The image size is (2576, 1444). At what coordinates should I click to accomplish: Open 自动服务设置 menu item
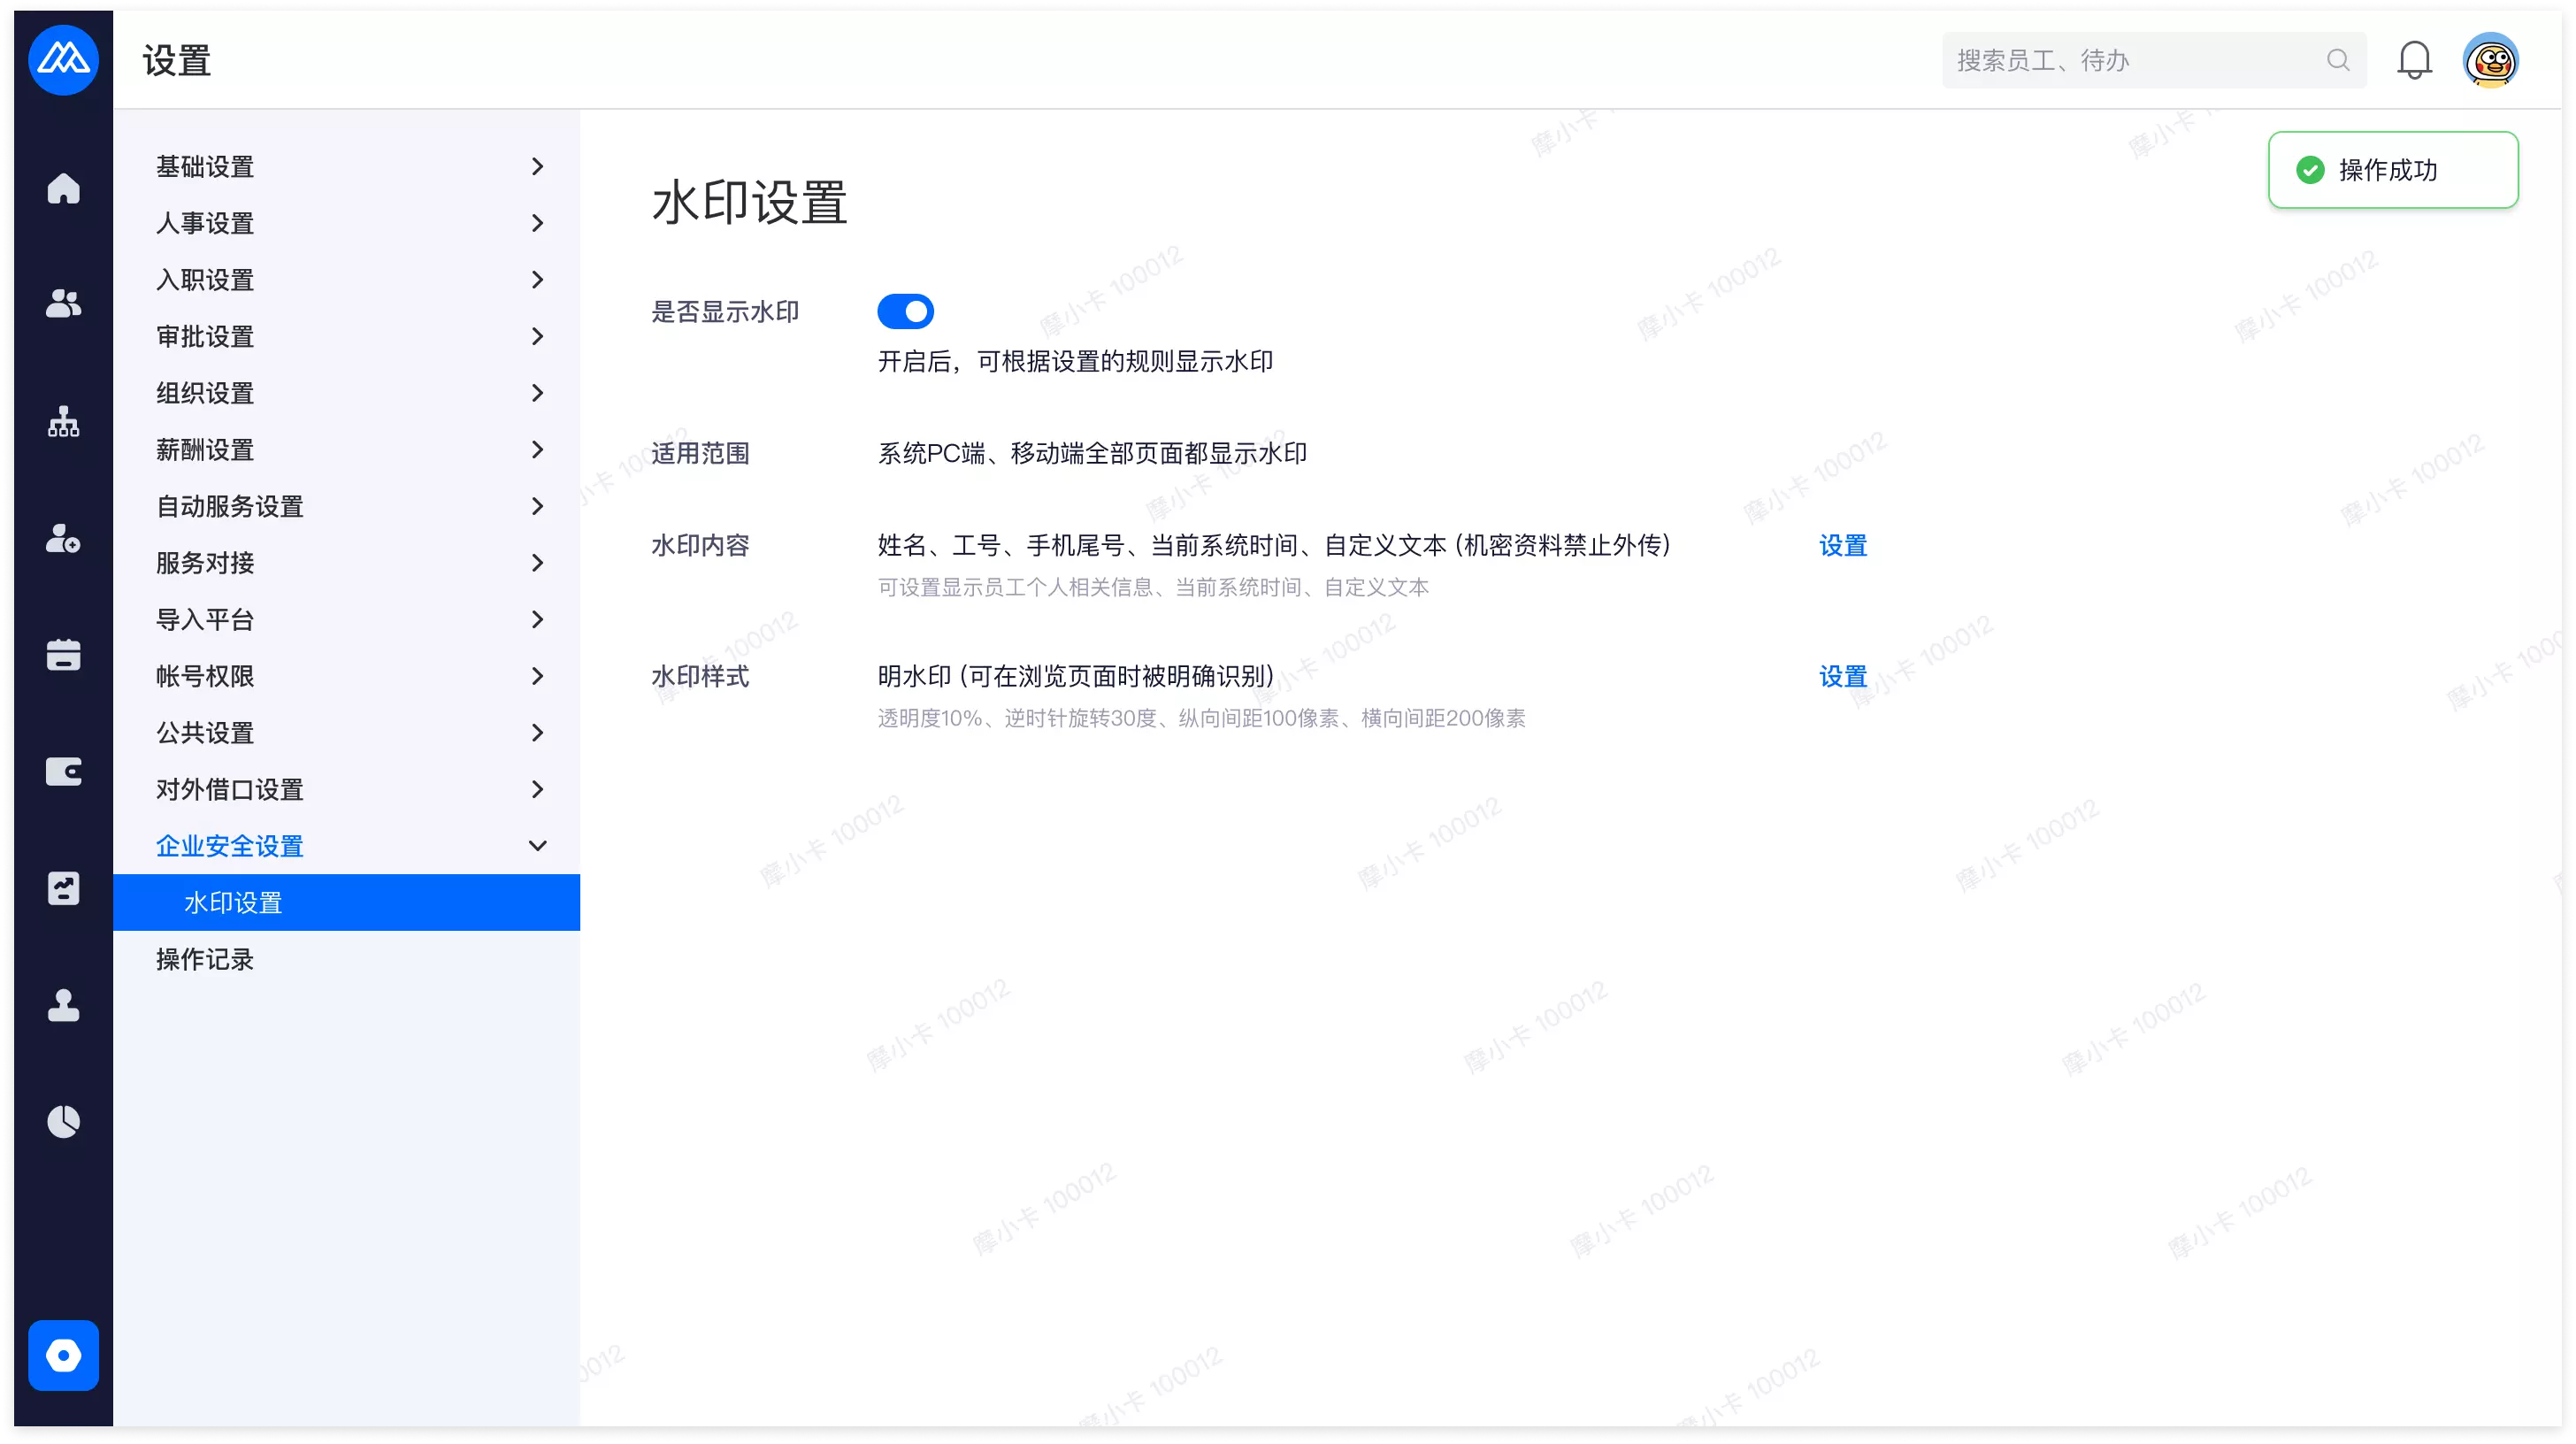[346, 506]
